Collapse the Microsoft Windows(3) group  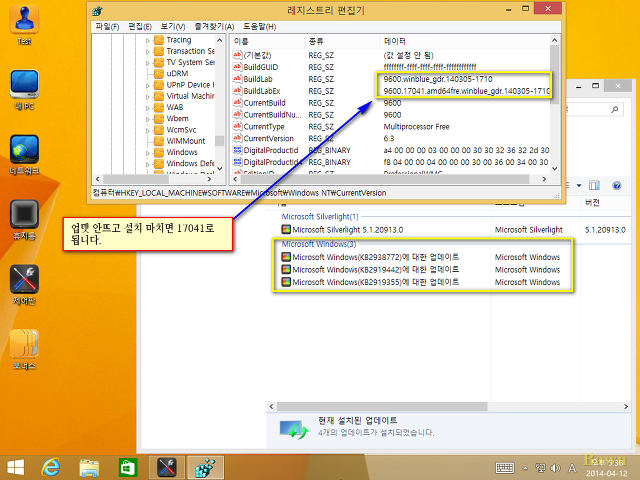pyautogui.click(x=319, y=244)
